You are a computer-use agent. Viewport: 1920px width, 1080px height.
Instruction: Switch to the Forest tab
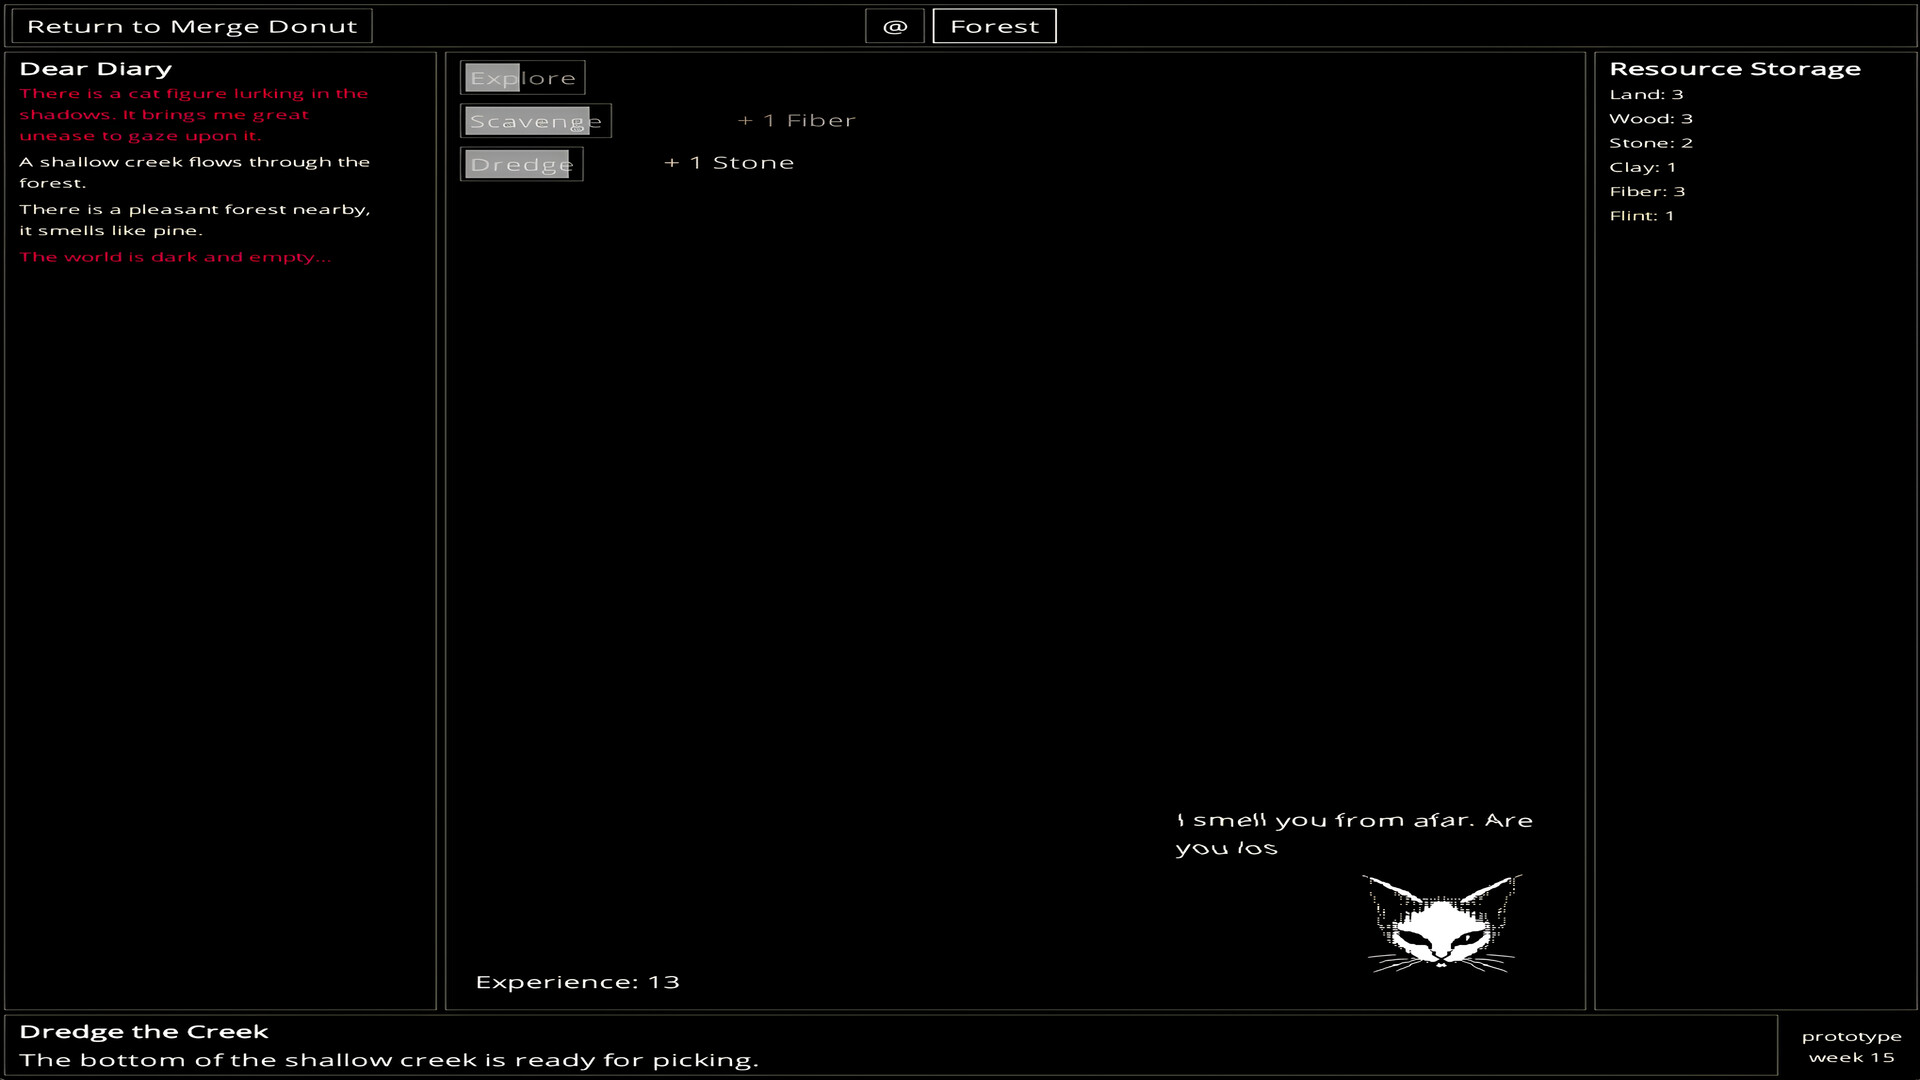click(994, 26)
